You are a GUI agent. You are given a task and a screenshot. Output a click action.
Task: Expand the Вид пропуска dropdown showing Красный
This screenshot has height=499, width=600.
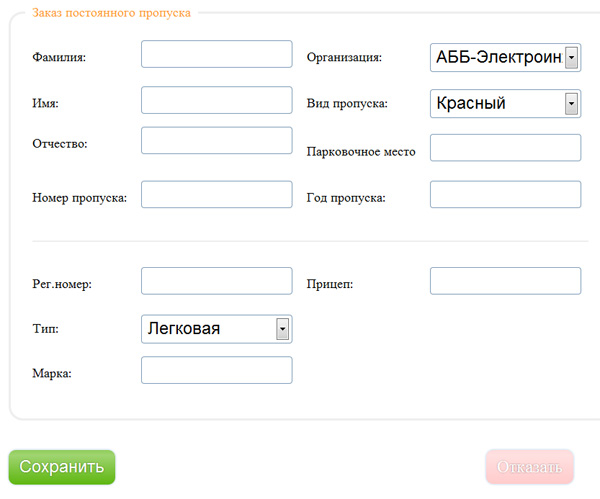point(505,103)
